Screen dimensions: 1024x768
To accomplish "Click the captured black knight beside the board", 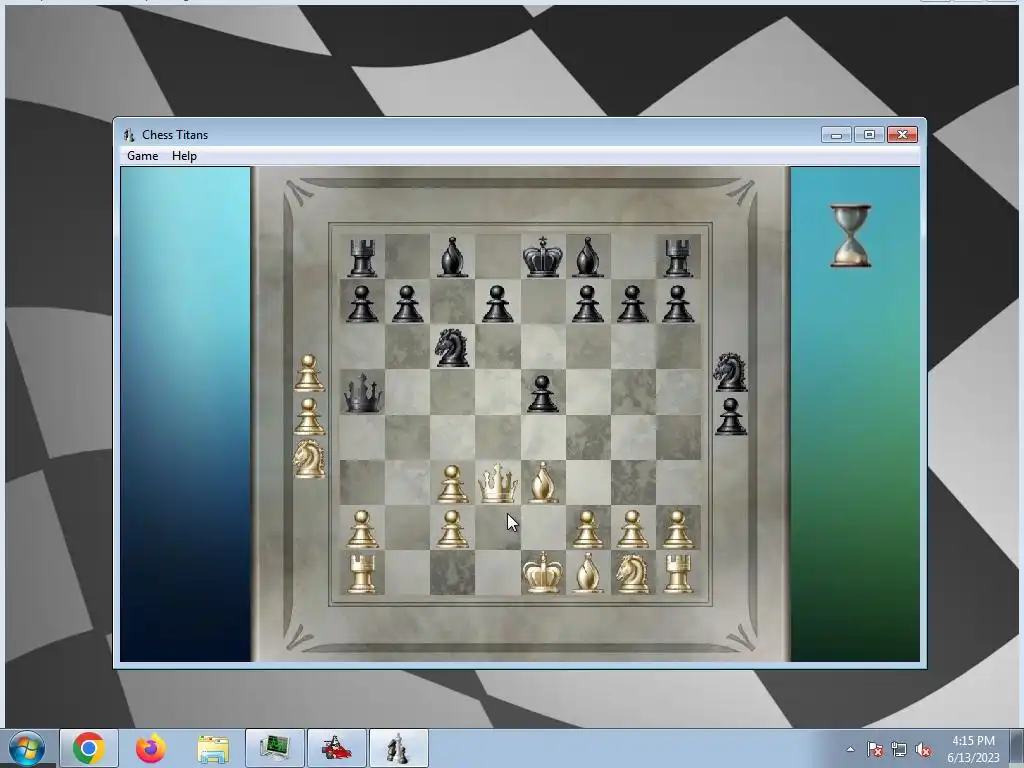I will pyautogui.click(x=730, y=372).
